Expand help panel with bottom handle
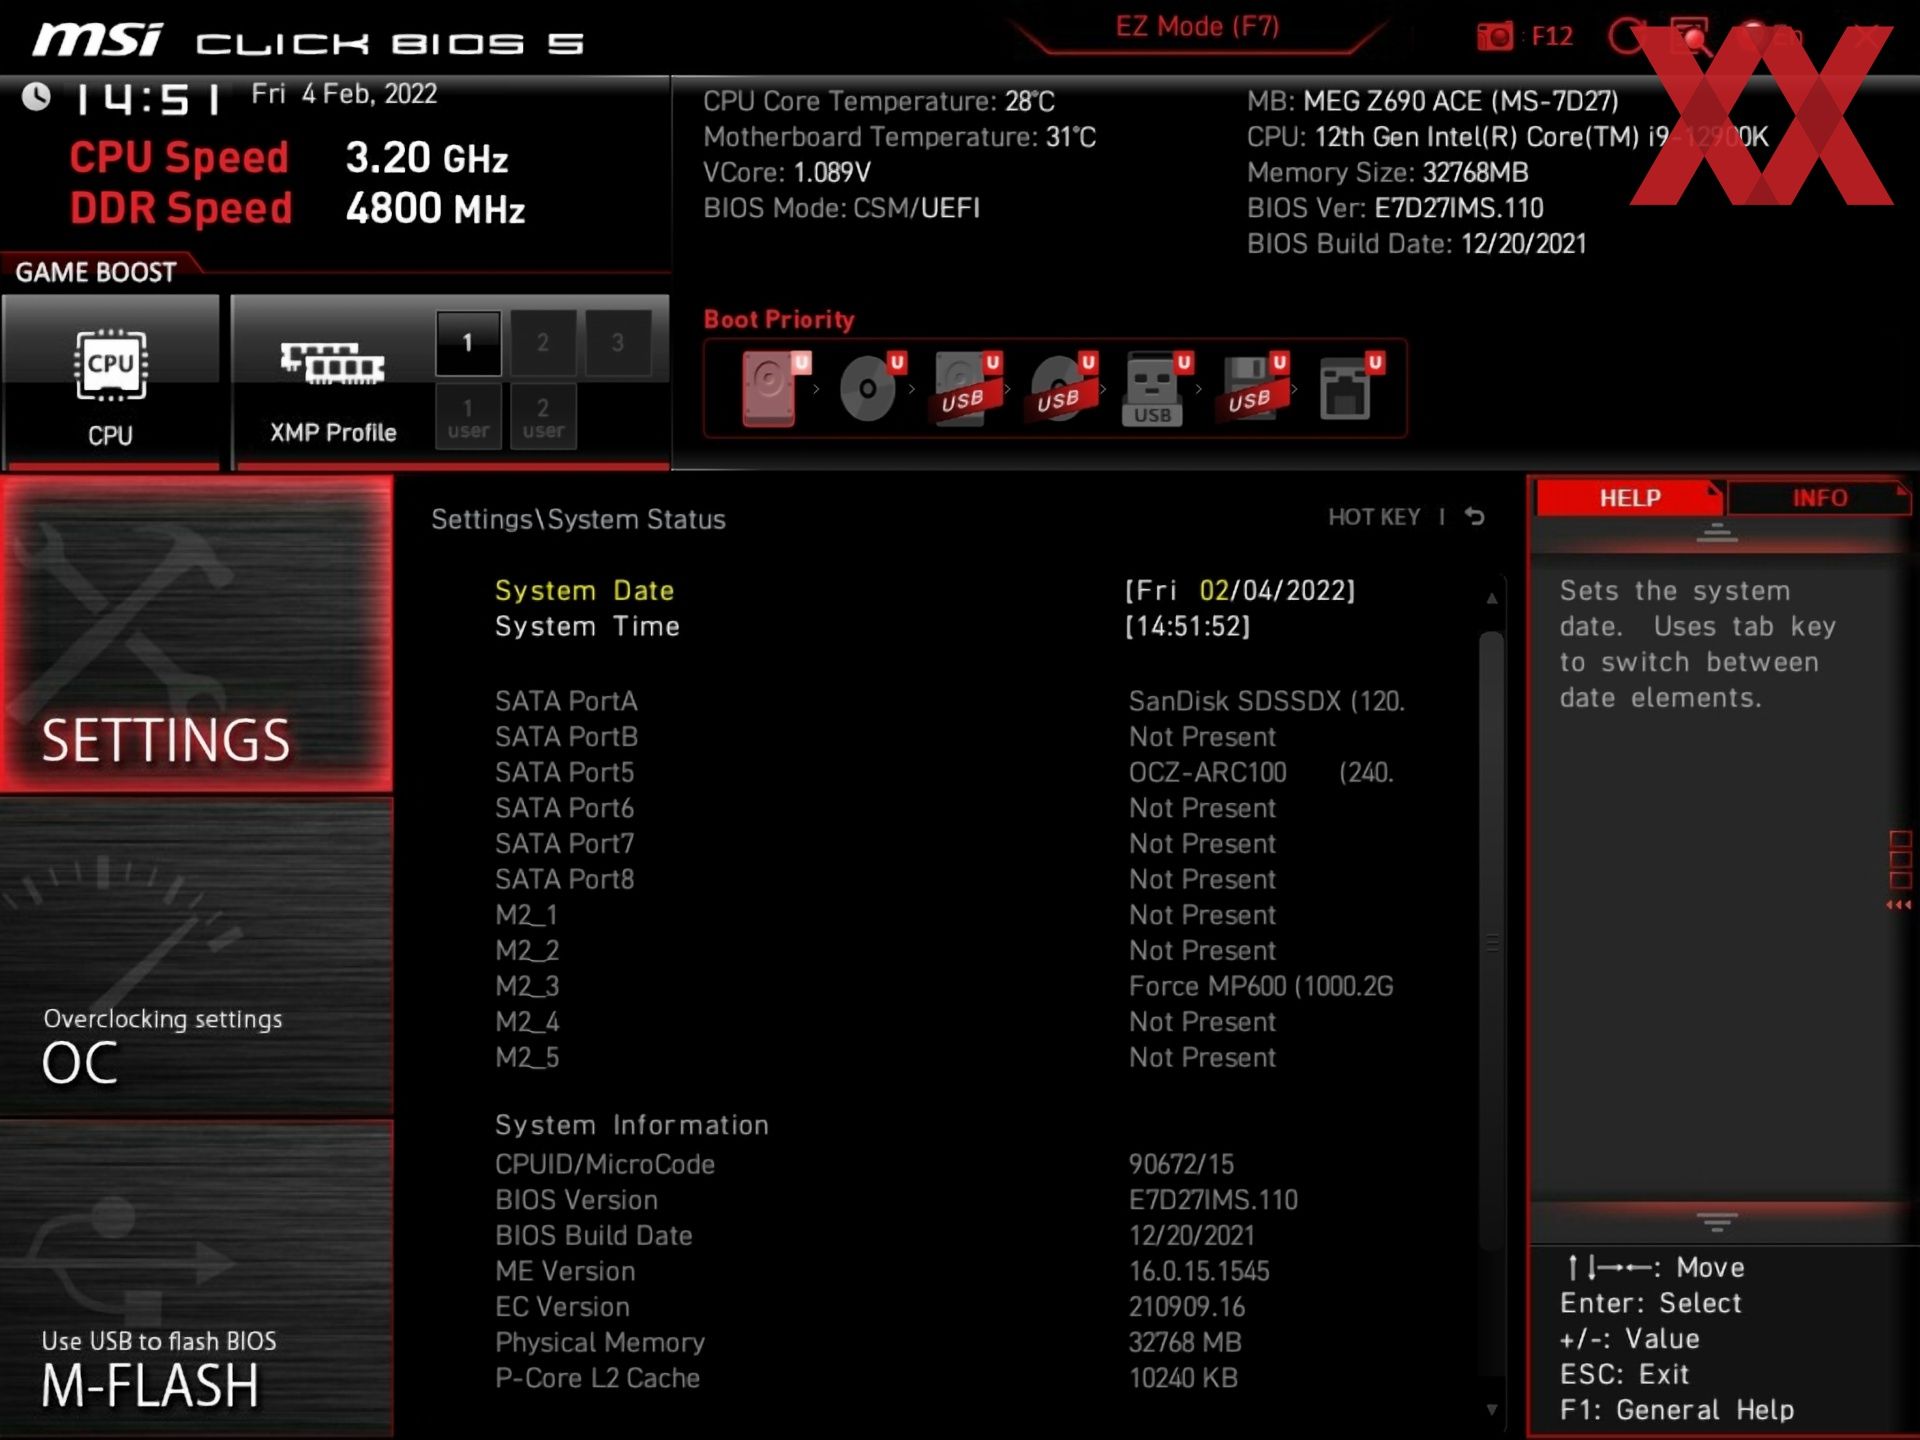This screenshot has width=1920, height=1440. tap(1717, 1222)
